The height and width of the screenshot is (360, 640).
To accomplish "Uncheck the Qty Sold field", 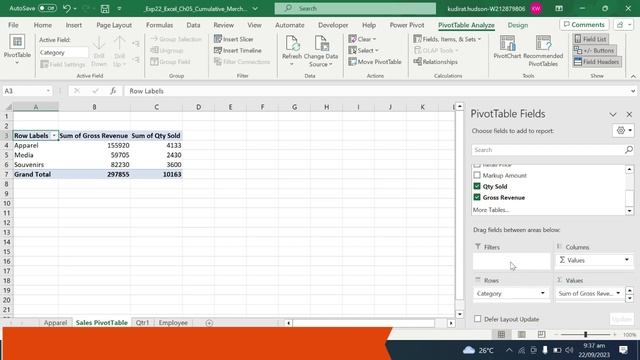I will click(x=477, y=186).
